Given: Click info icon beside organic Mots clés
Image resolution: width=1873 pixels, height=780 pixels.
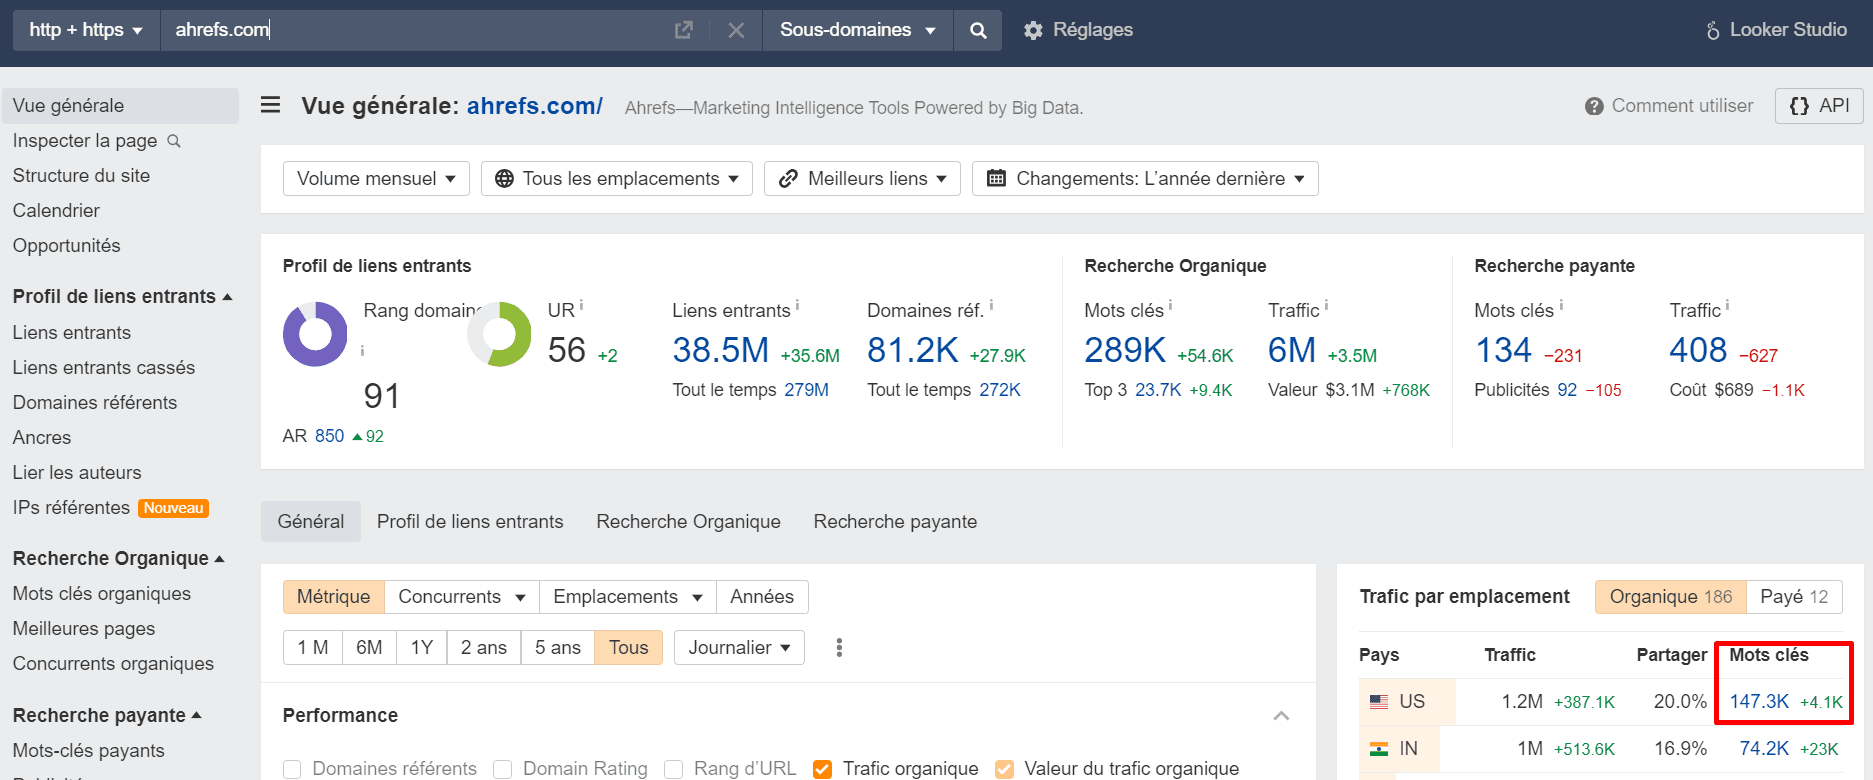Looking at the screenshot, I should point(1170,305).
